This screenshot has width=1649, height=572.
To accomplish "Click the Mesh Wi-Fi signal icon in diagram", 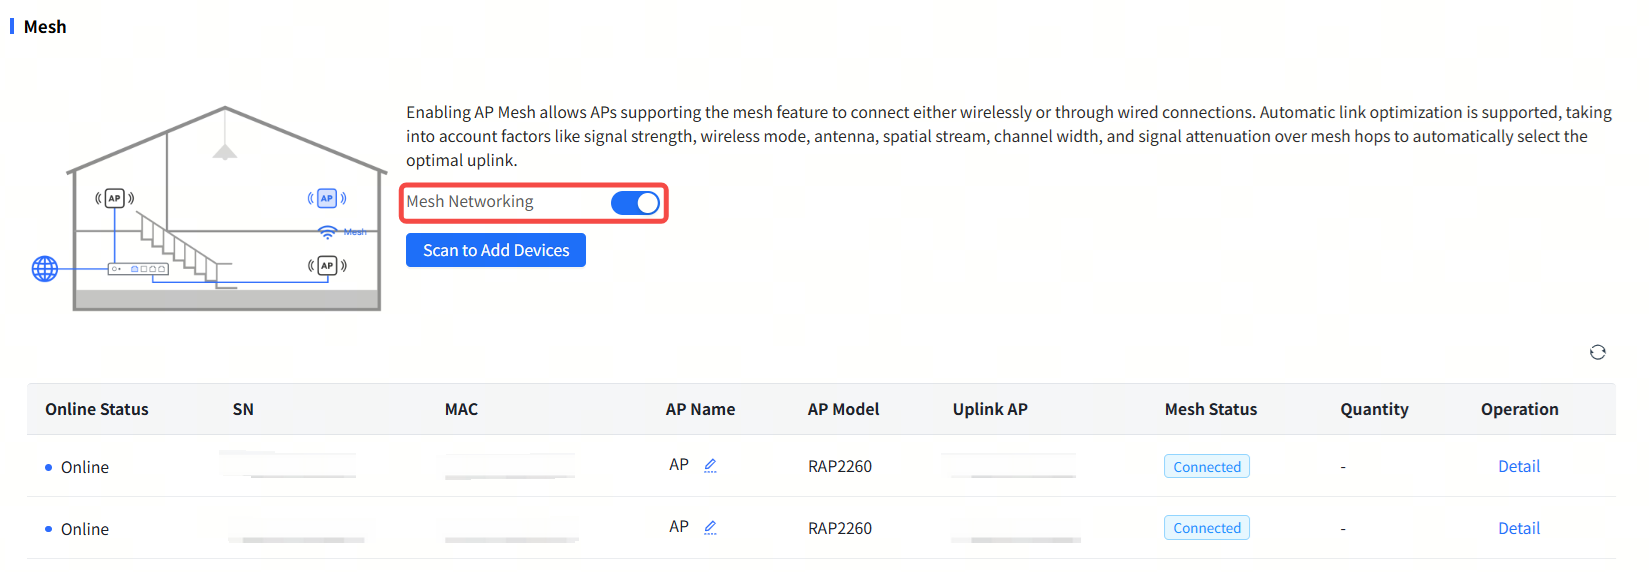I will click(x=328, y=232).
